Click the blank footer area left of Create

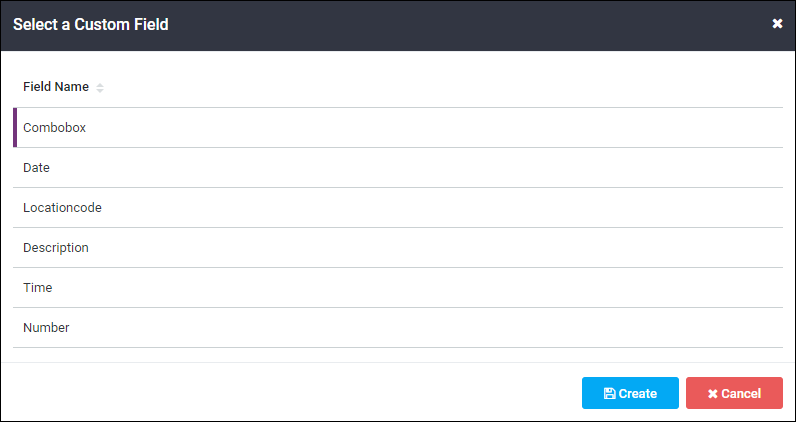291,393
